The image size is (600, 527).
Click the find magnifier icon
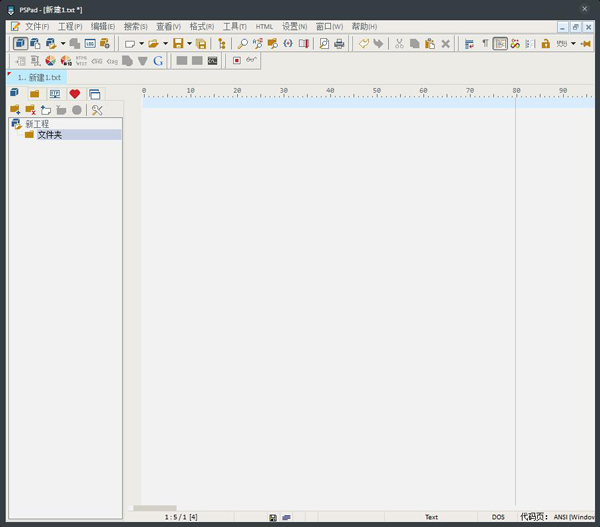point(242,44)
